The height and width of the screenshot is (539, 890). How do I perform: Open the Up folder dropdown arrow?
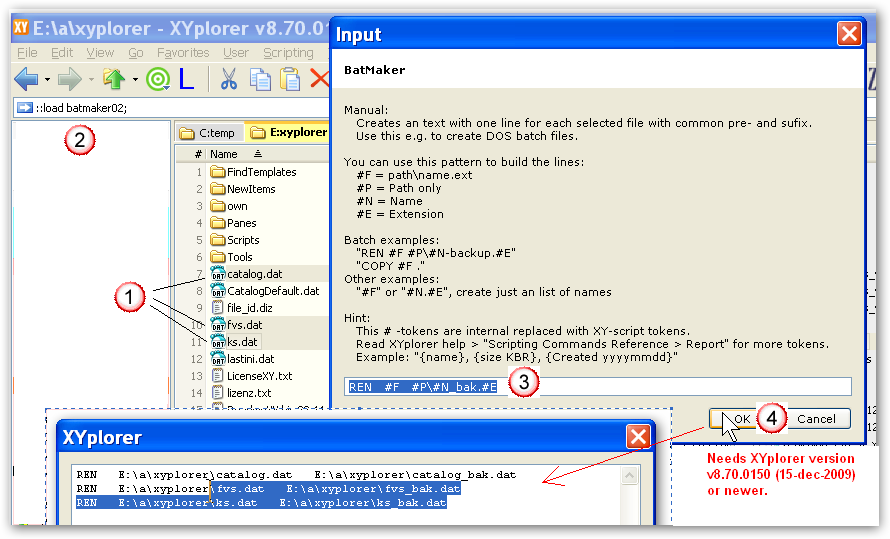[x=135, y=79]
